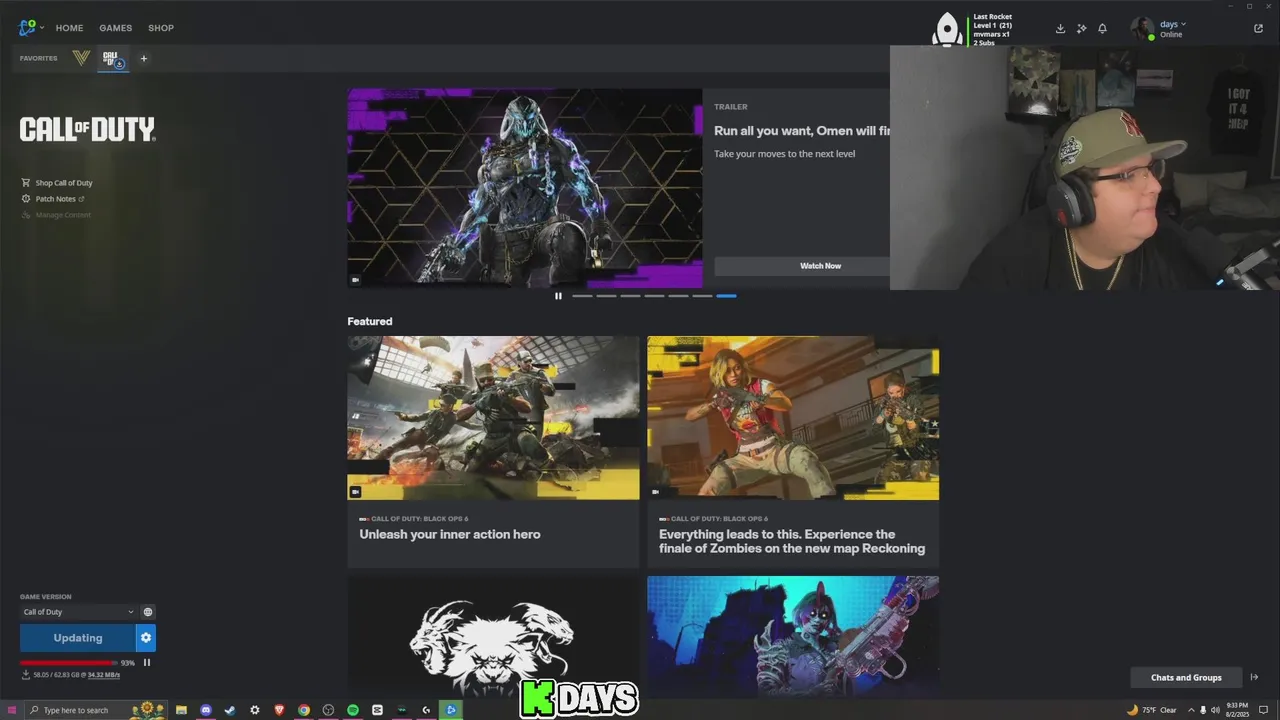Open the downloads icon in header

pos(1060,28)
